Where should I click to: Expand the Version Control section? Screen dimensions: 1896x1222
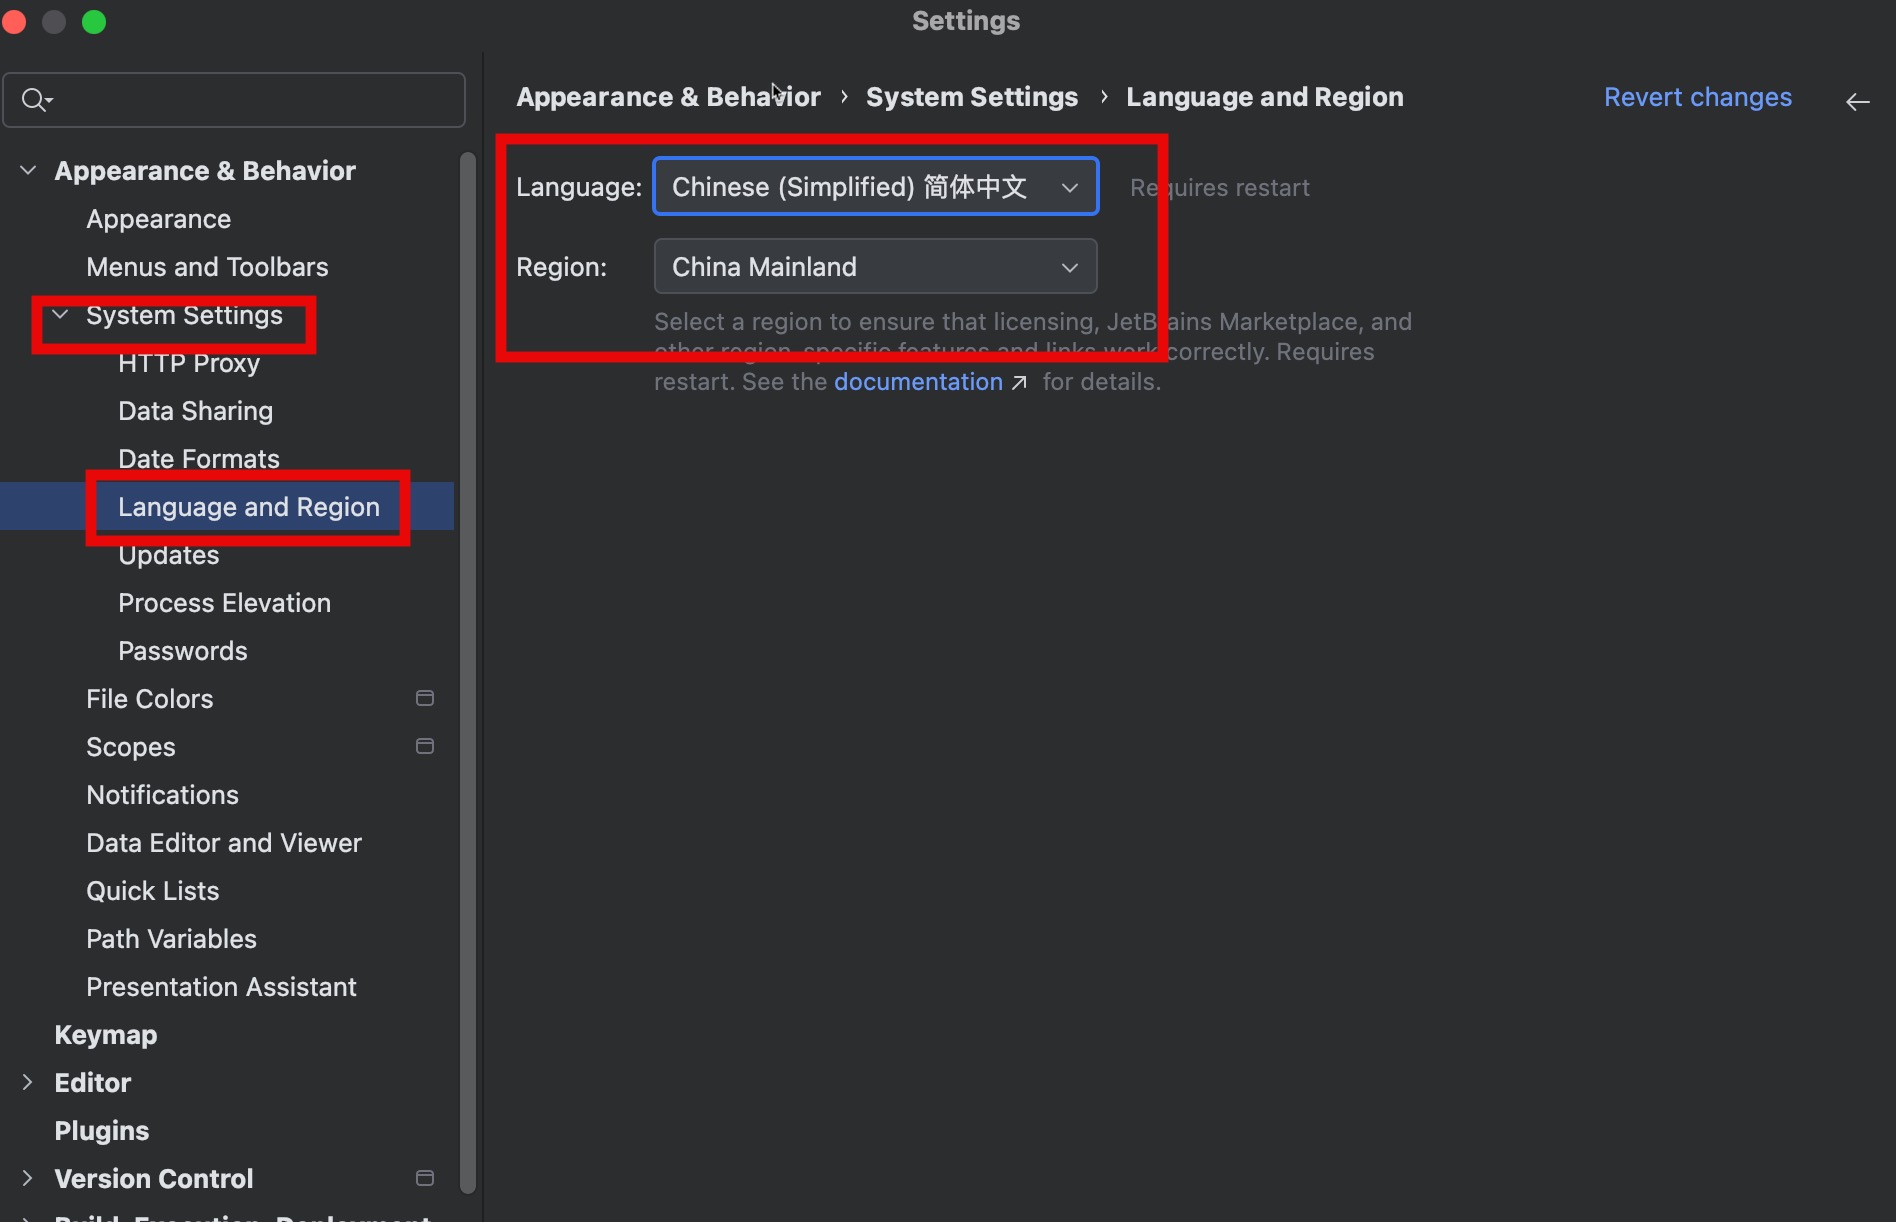pos(28,1178)
